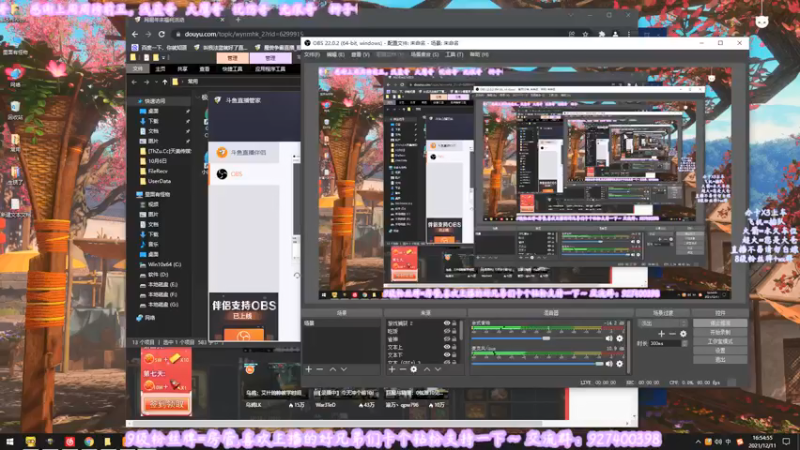Open microphone settings gear in mixer

619,364
